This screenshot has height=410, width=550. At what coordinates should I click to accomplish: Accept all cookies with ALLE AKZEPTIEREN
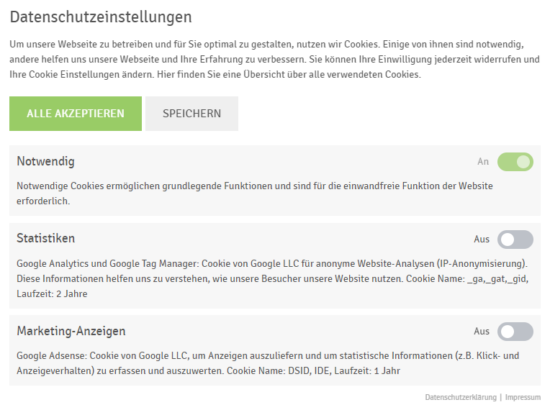75,114
